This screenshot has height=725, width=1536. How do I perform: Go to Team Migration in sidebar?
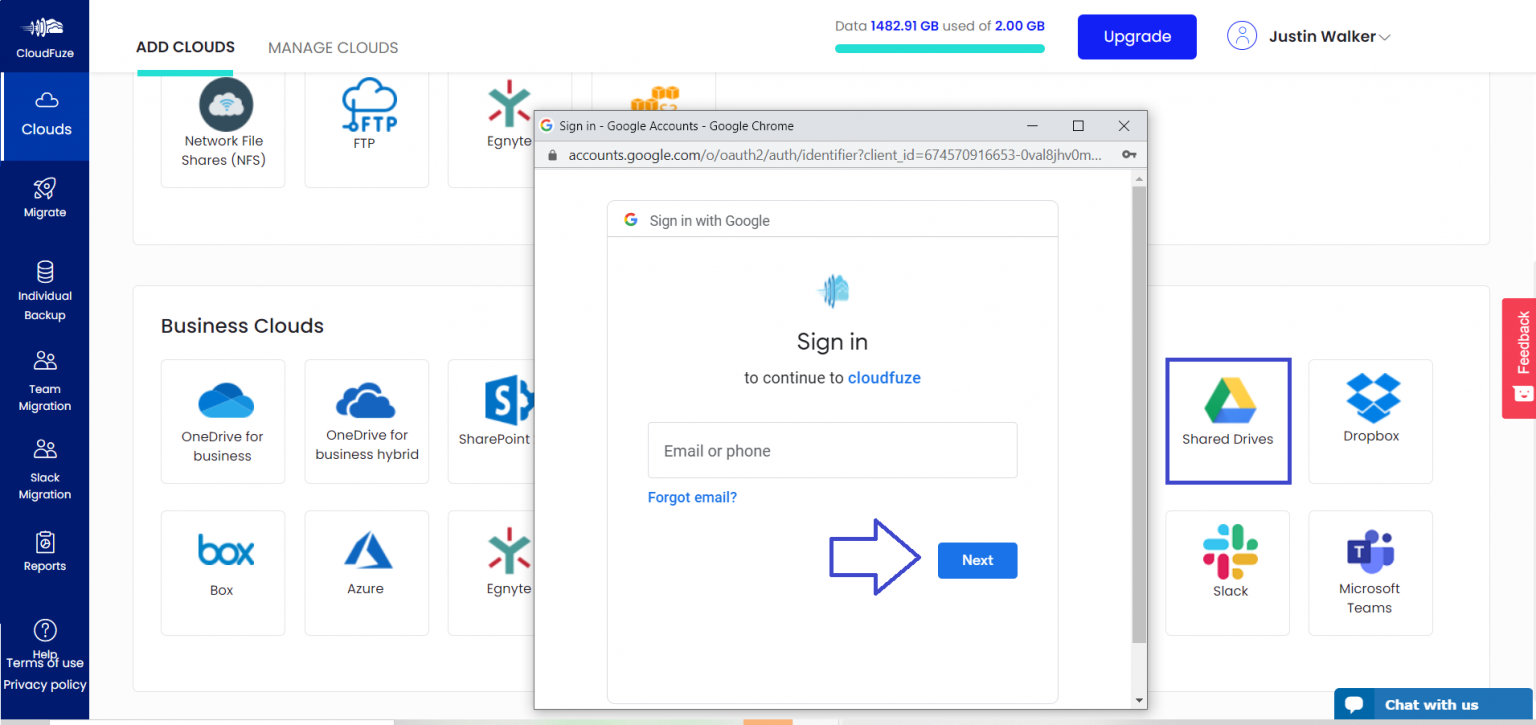(44, 380)
